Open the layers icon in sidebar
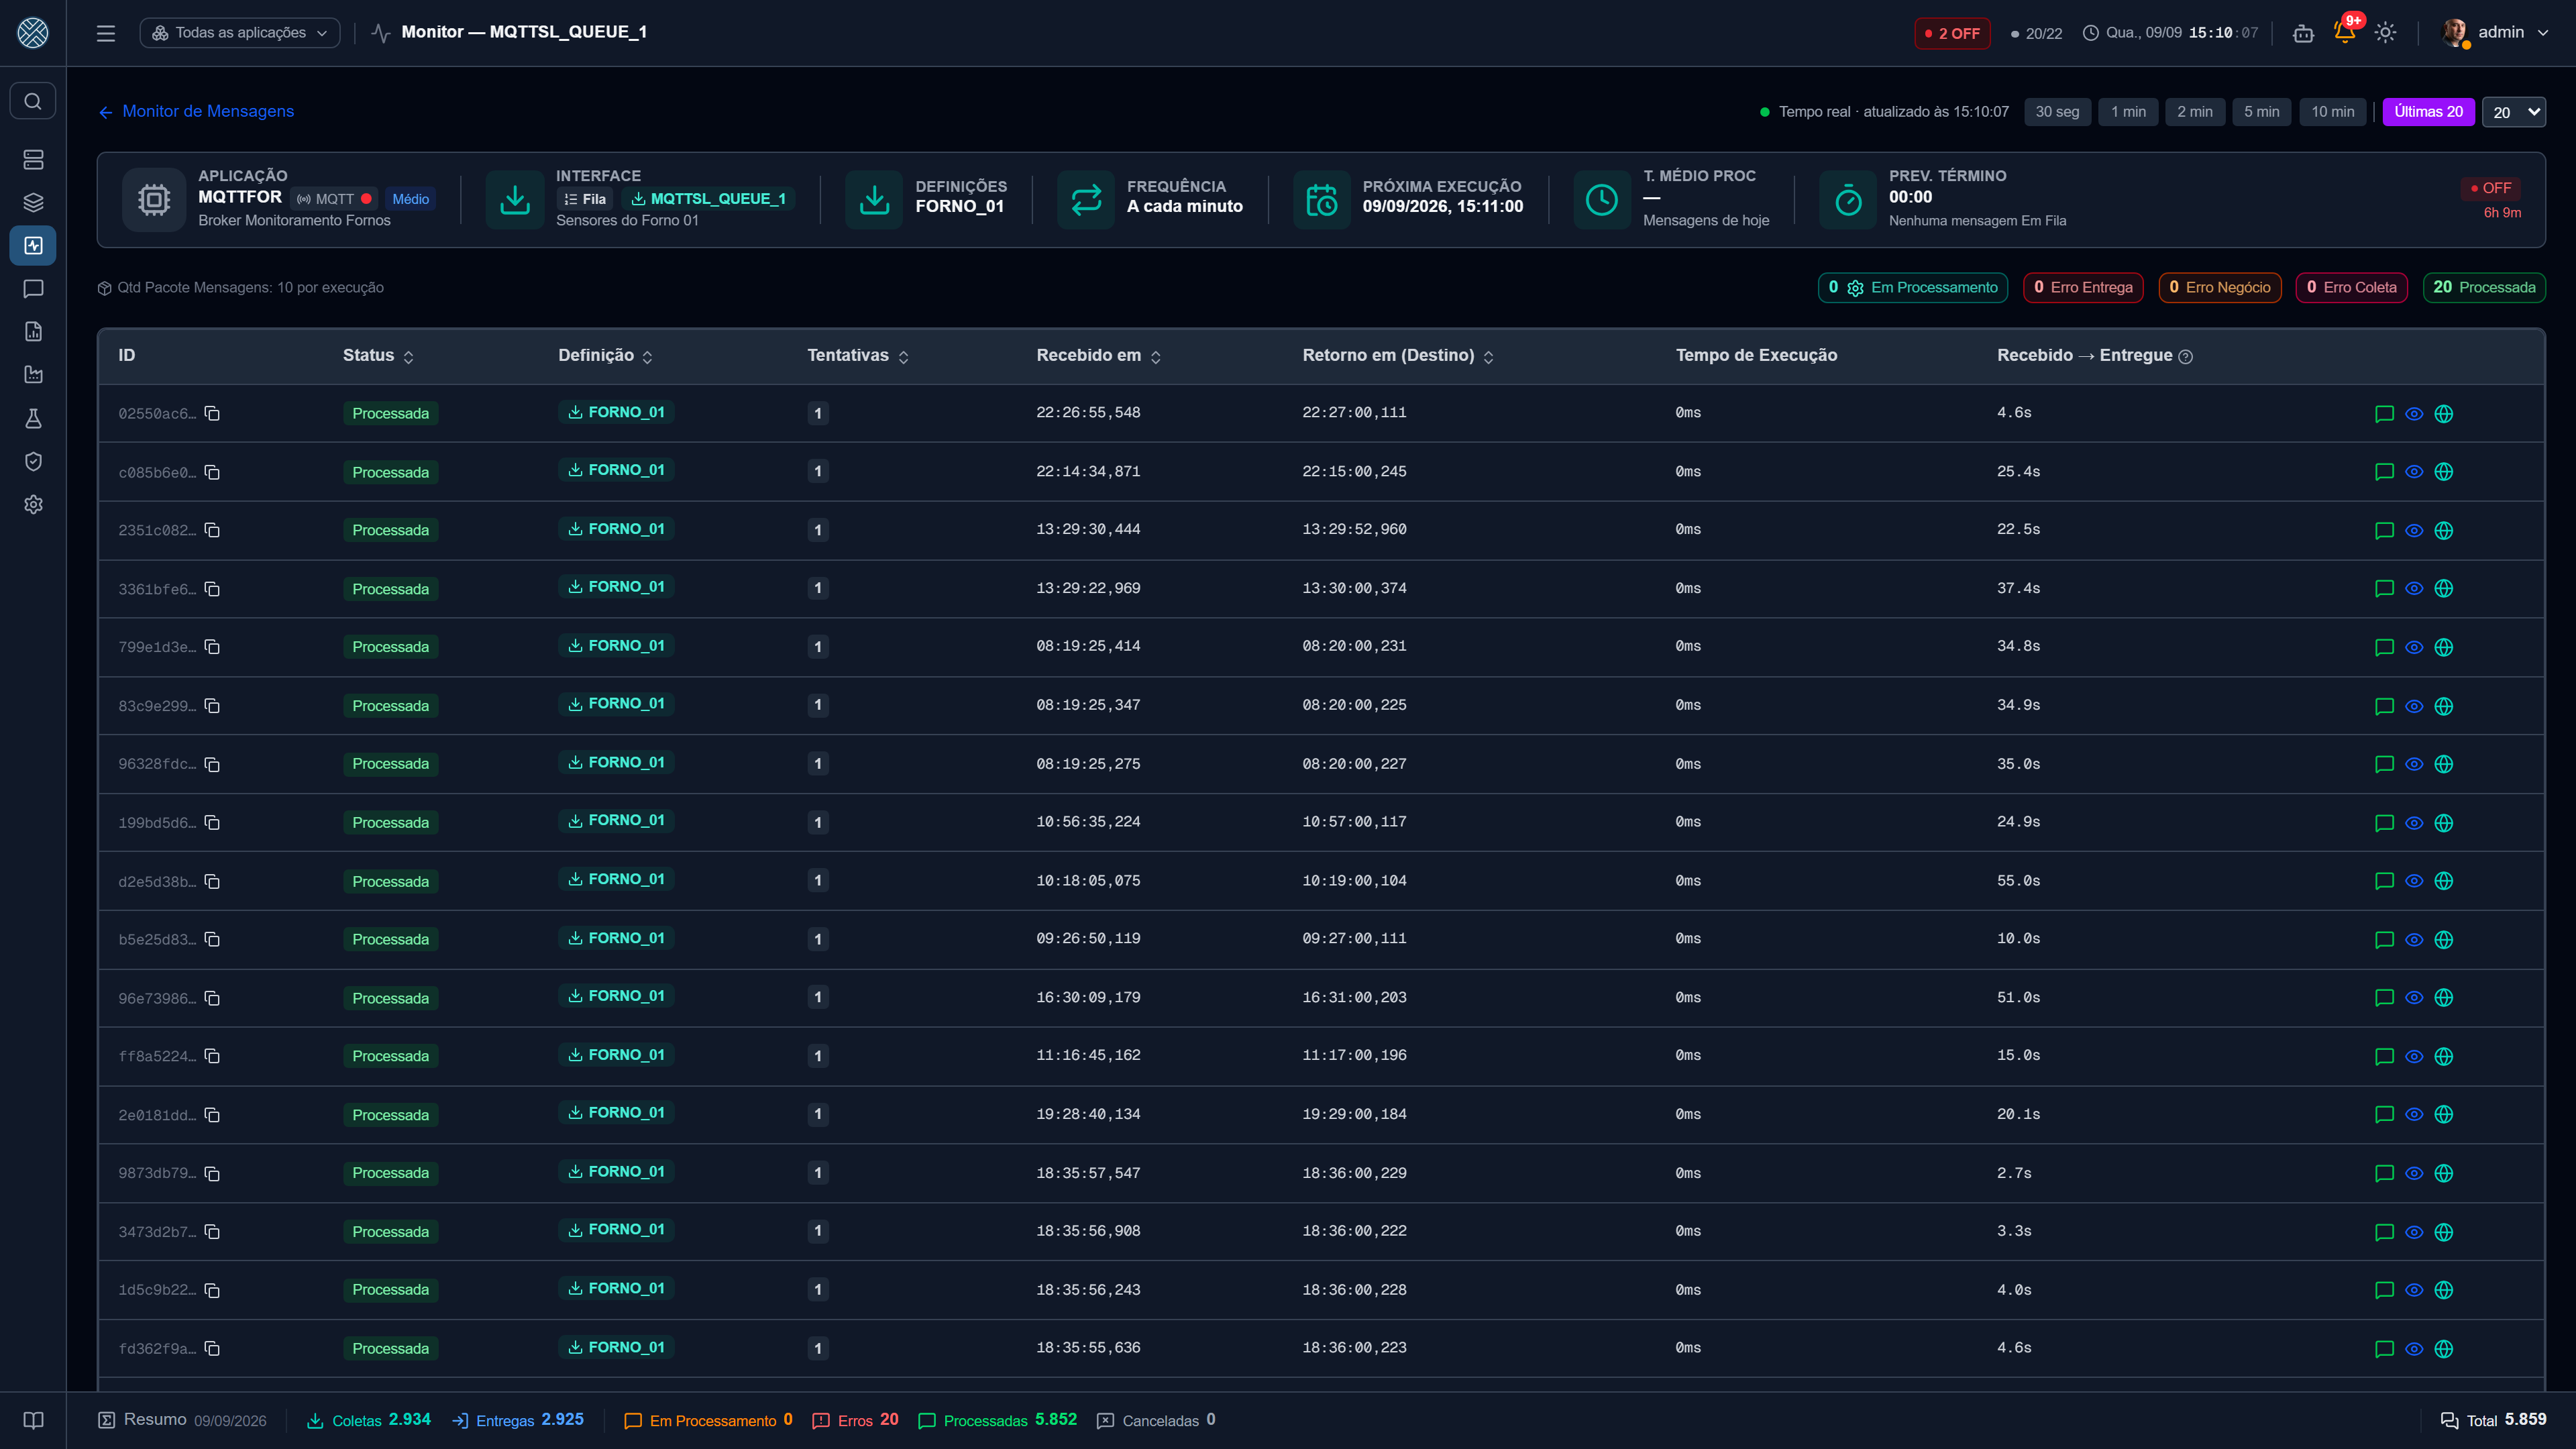 33,202
